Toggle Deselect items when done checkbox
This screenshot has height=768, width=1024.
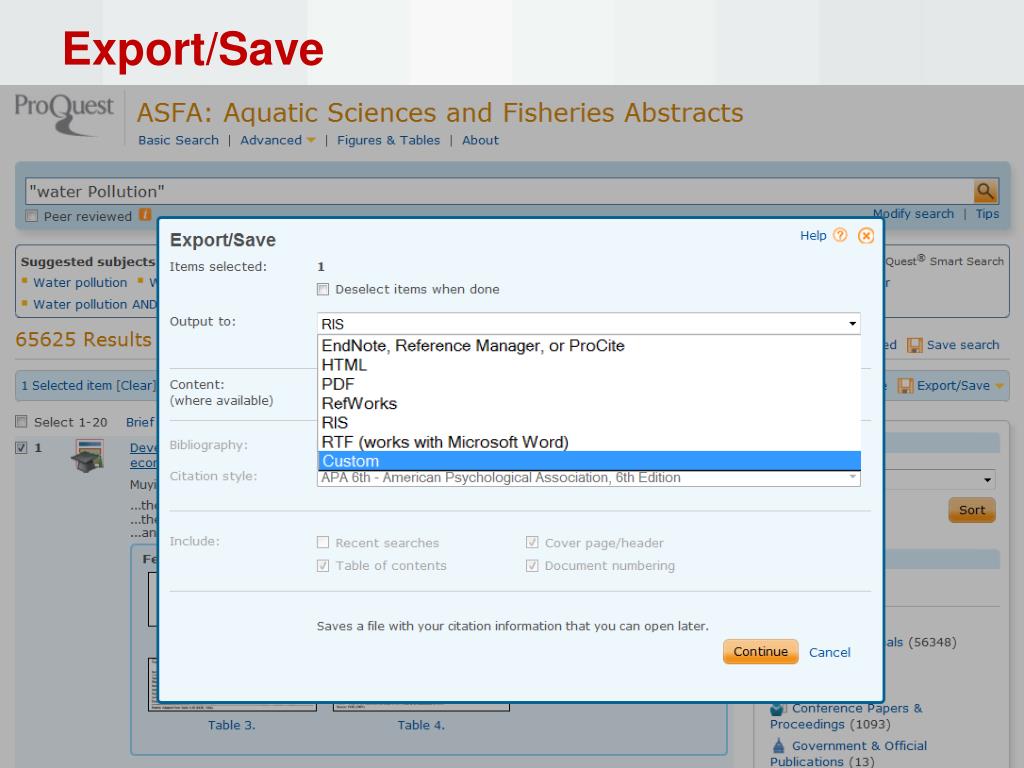pos(323,289)
